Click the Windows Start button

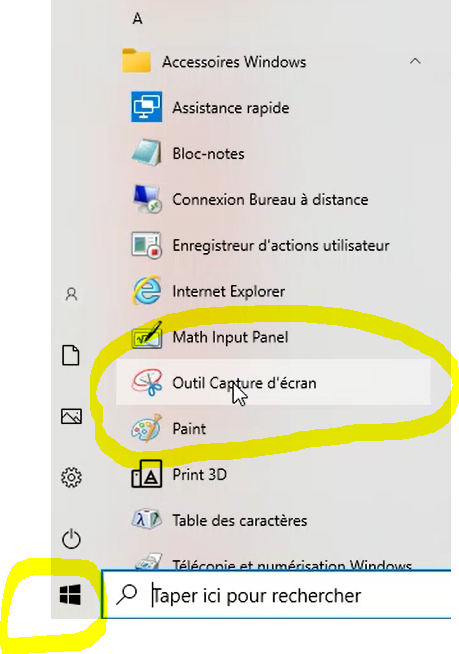pyautogui.click(x=70, y=594)
